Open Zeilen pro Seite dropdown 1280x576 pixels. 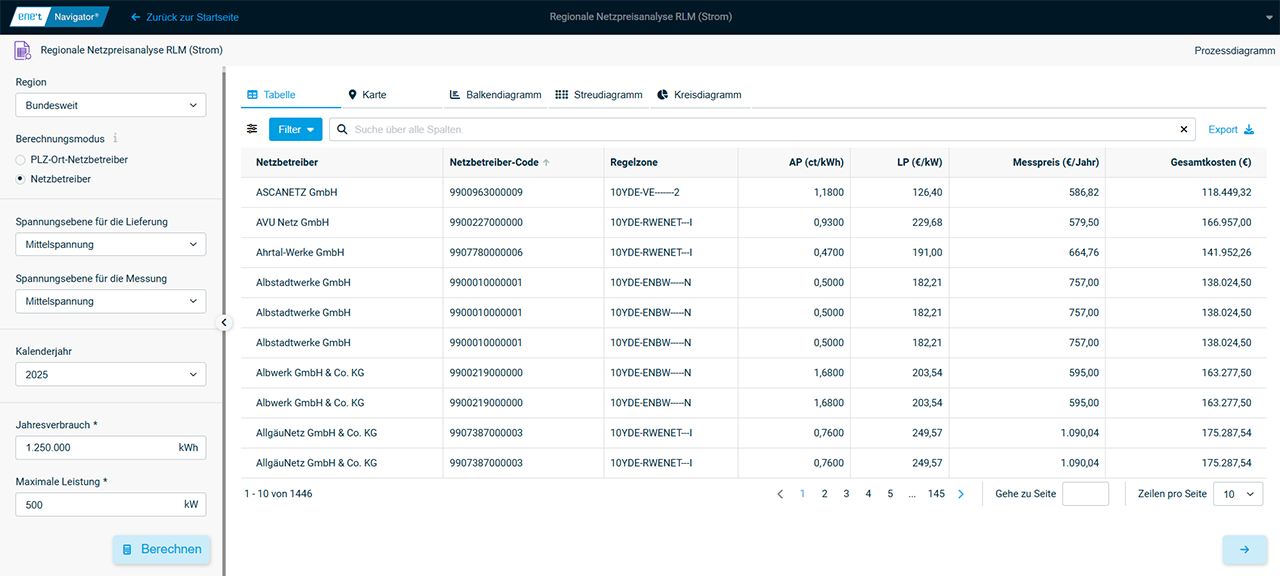click(x=1237, y=494)
